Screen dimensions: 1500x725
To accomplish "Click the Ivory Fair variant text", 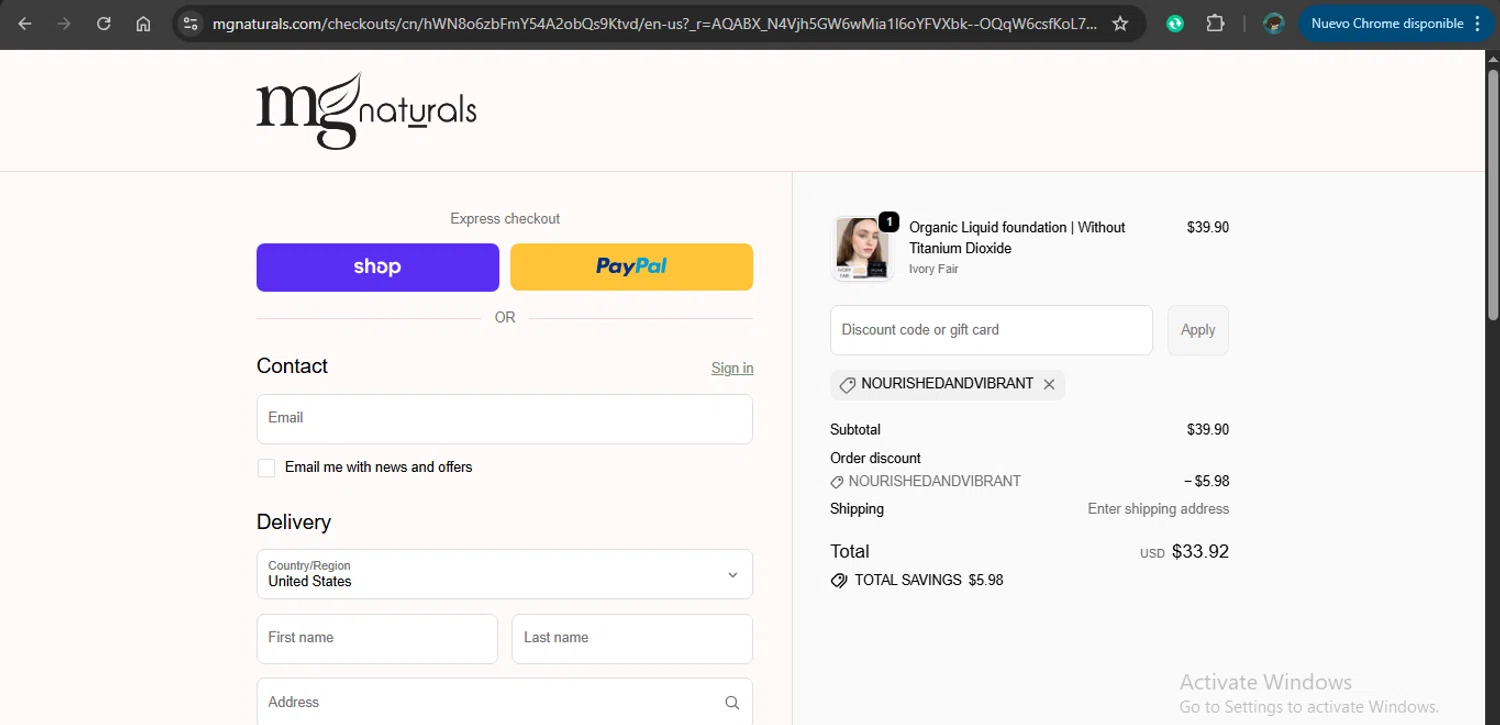I will 934,269.
